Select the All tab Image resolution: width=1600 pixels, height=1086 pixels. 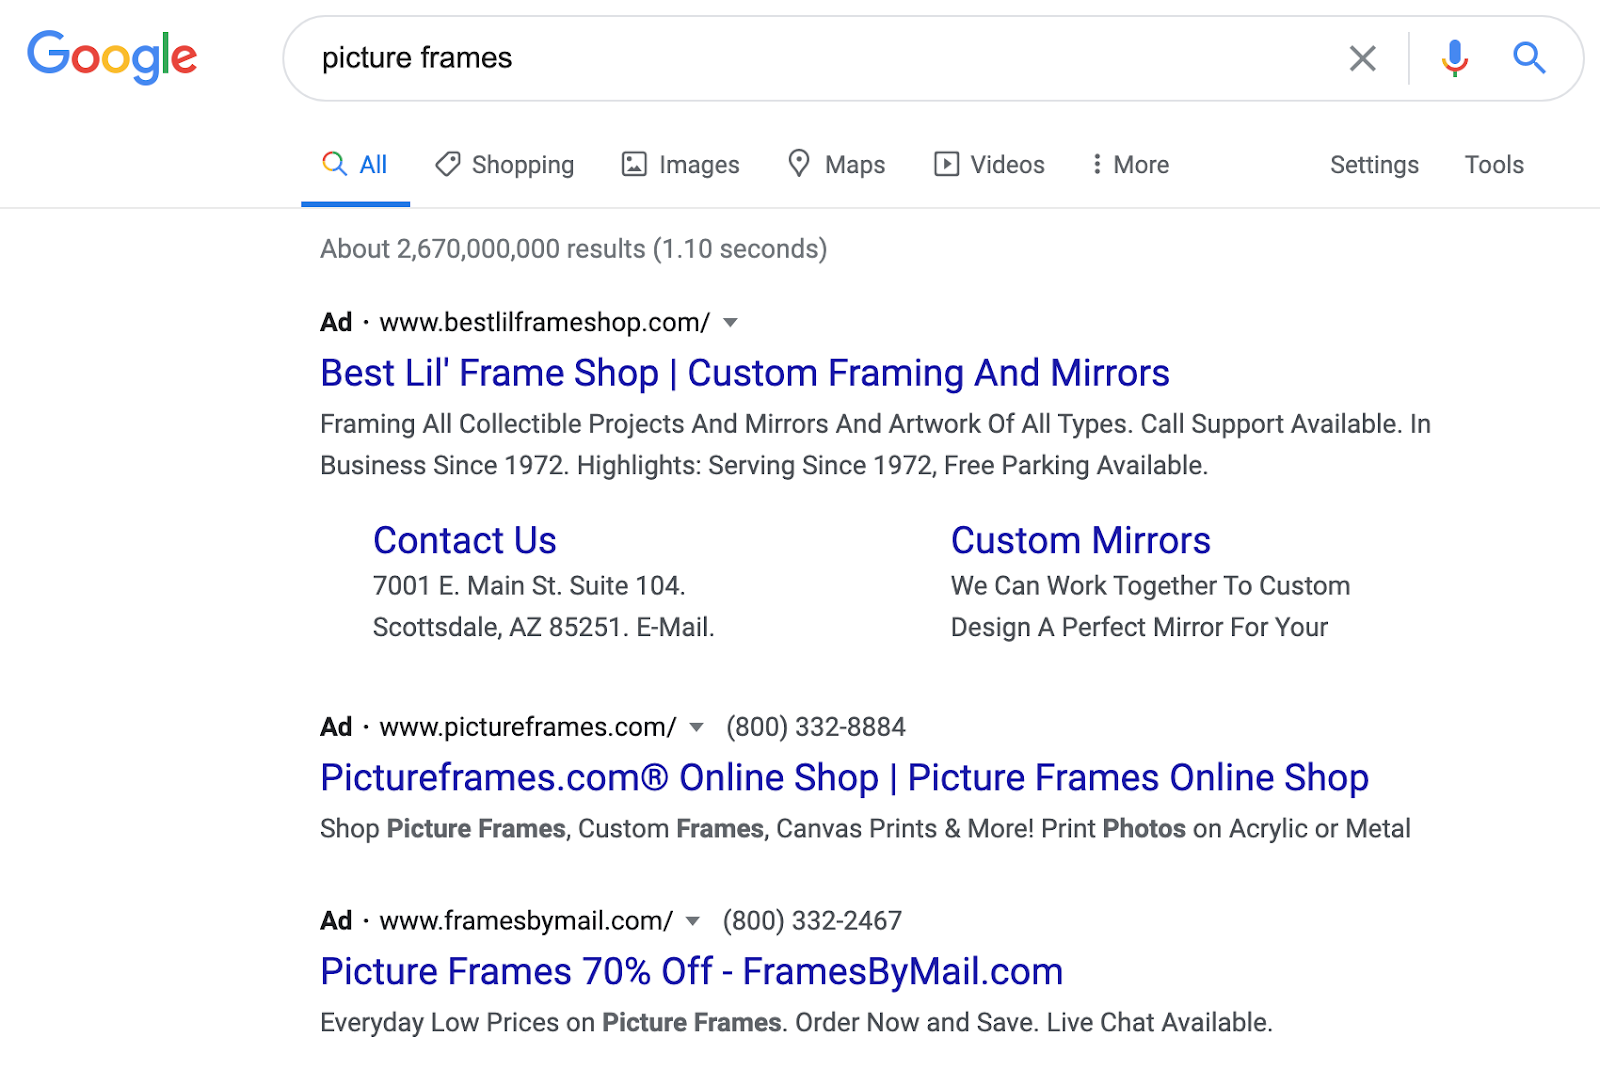click(355, 165)
